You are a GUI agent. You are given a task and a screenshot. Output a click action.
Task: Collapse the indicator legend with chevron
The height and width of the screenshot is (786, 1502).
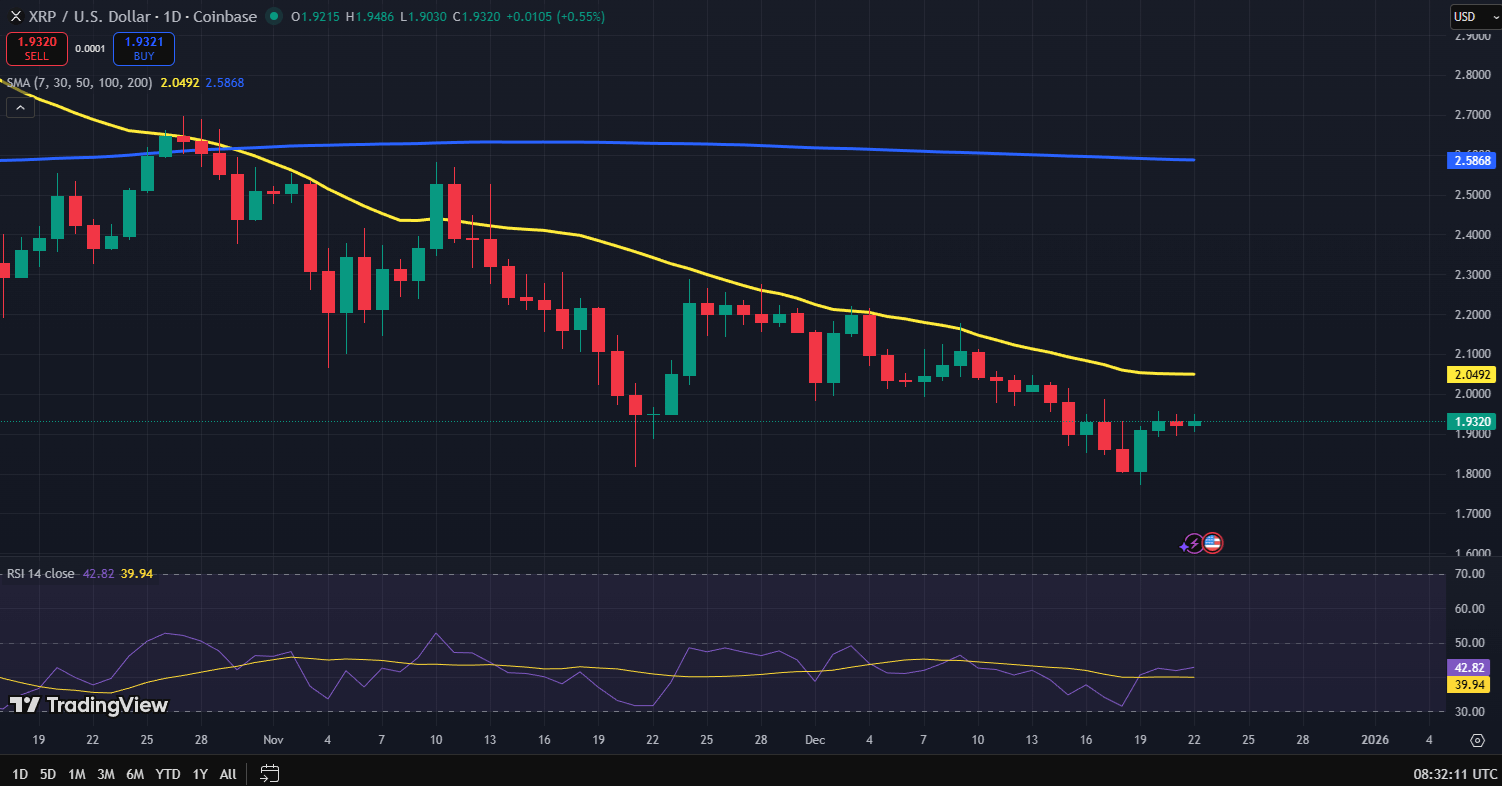(x=20, y=107)
